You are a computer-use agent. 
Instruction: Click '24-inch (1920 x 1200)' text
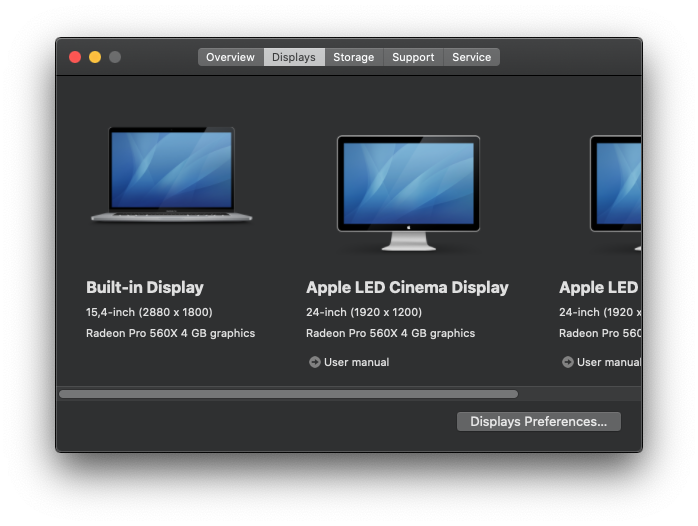[364, 312]
